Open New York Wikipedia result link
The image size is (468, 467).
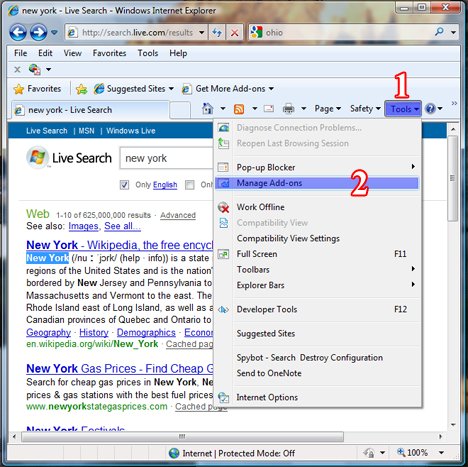(x=119, y=245)
